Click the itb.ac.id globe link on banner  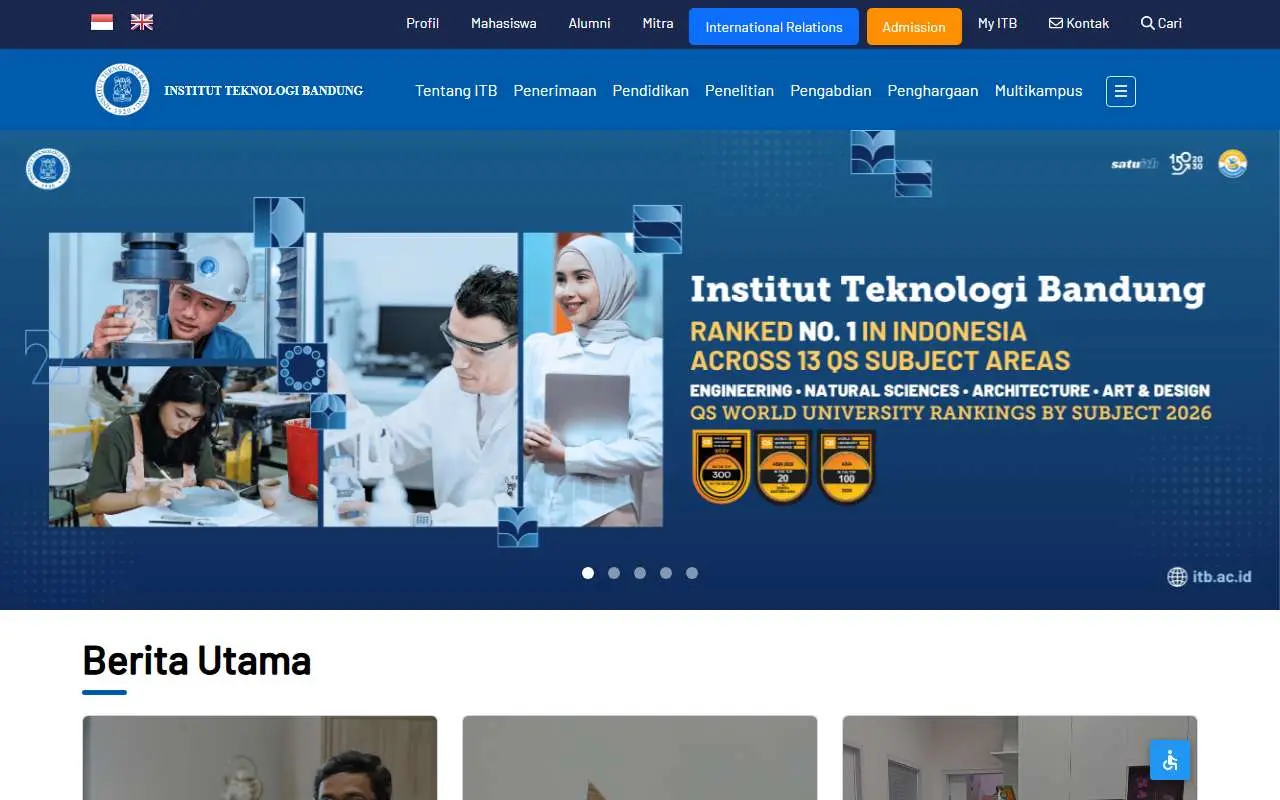(x=1209, y=576)
